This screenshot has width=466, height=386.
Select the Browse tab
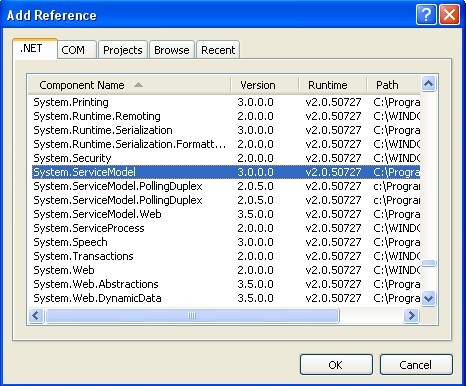(172, 50)
